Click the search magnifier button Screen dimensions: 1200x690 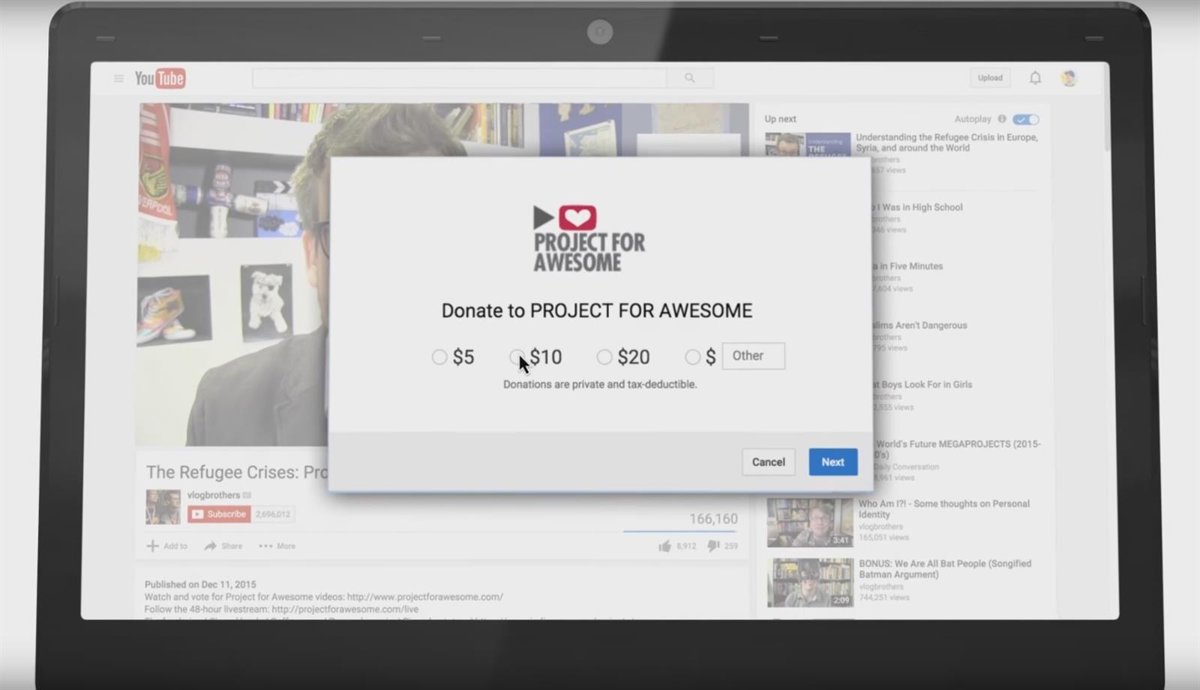(x=690, y=78)
